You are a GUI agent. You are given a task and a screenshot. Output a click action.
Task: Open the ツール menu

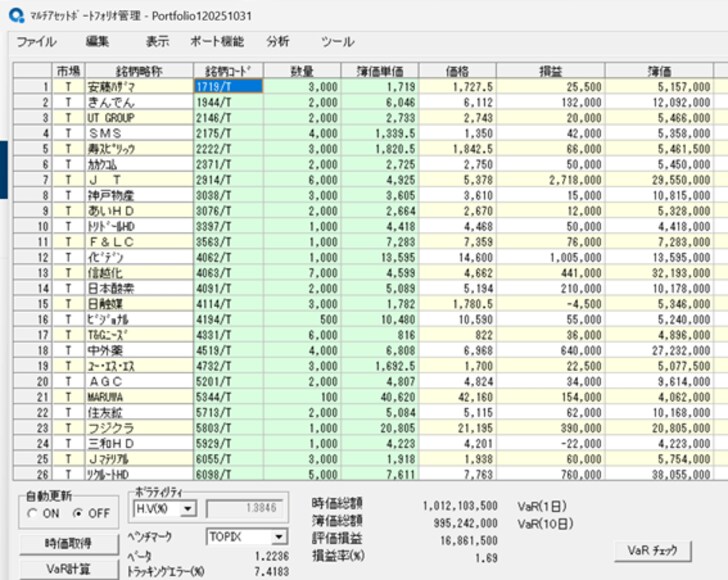point(337,42)
